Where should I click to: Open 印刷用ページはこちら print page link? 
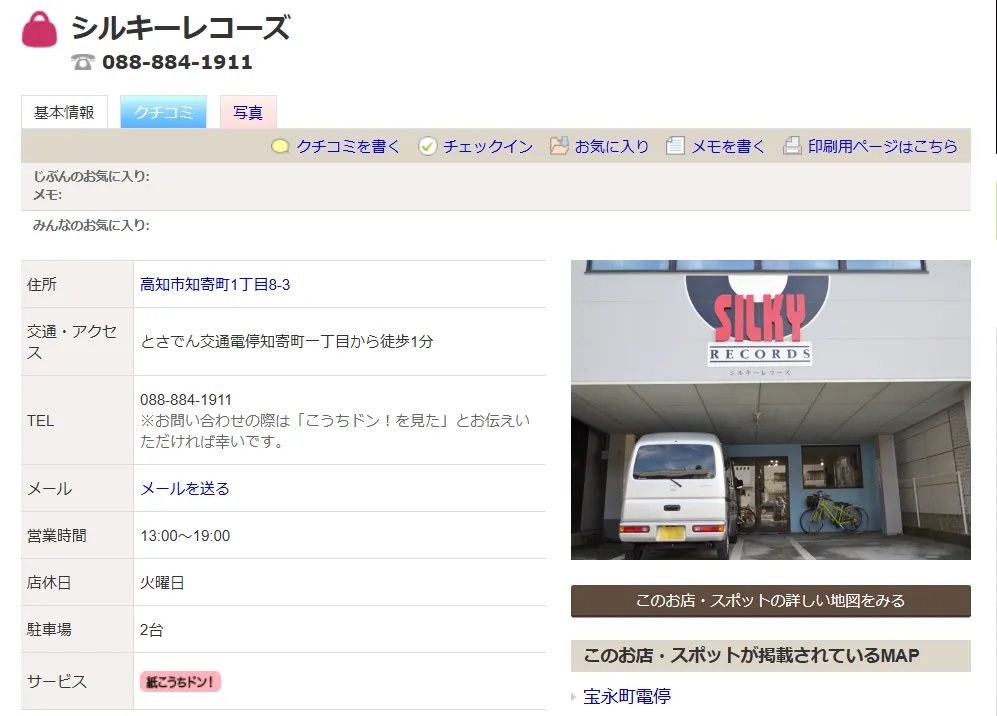882,146
